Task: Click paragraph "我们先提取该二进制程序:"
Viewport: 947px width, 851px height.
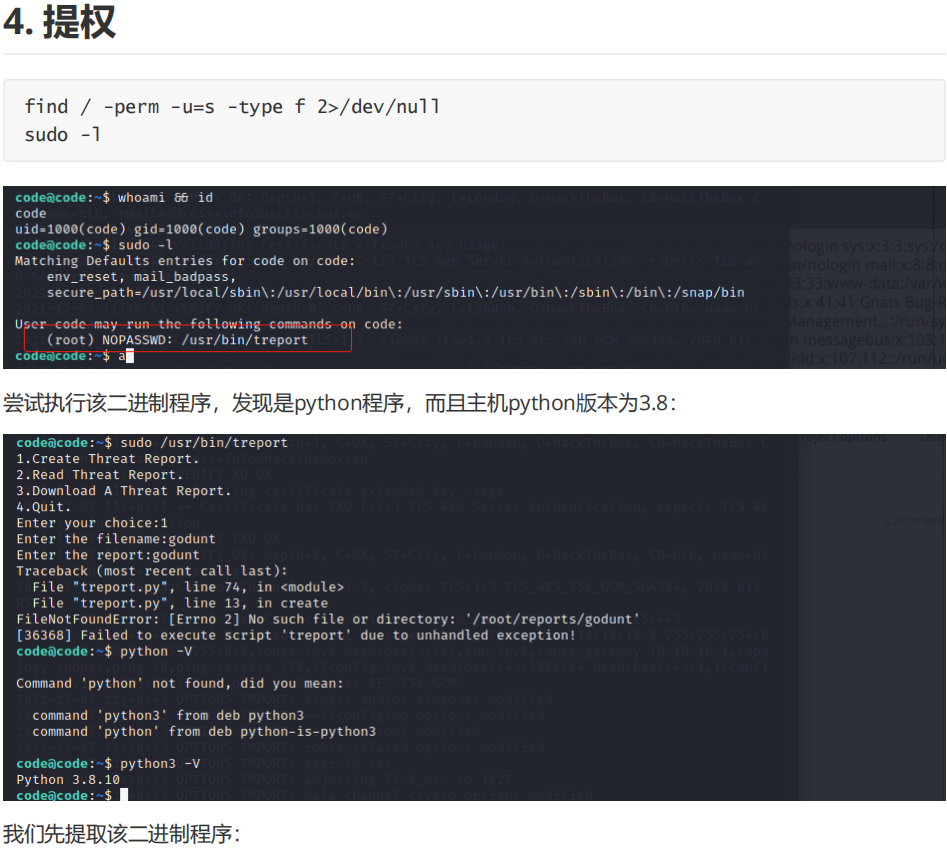Action: [x=122, y=834]
